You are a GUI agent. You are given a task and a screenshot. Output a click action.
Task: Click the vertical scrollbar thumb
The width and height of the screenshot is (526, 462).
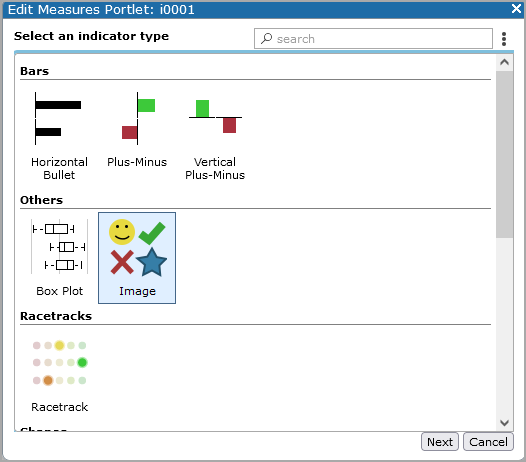(504, 154)
